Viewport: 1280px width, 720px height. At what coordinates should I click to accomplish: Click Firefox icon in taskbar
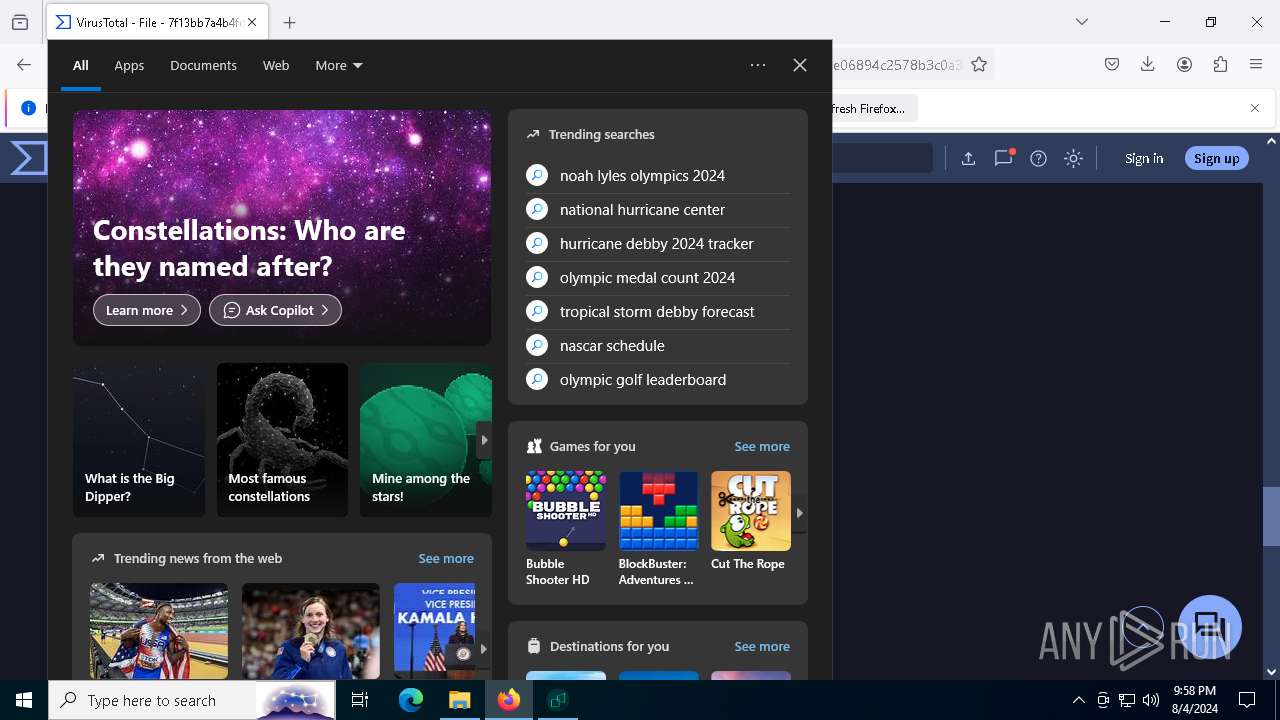point(509,700)
